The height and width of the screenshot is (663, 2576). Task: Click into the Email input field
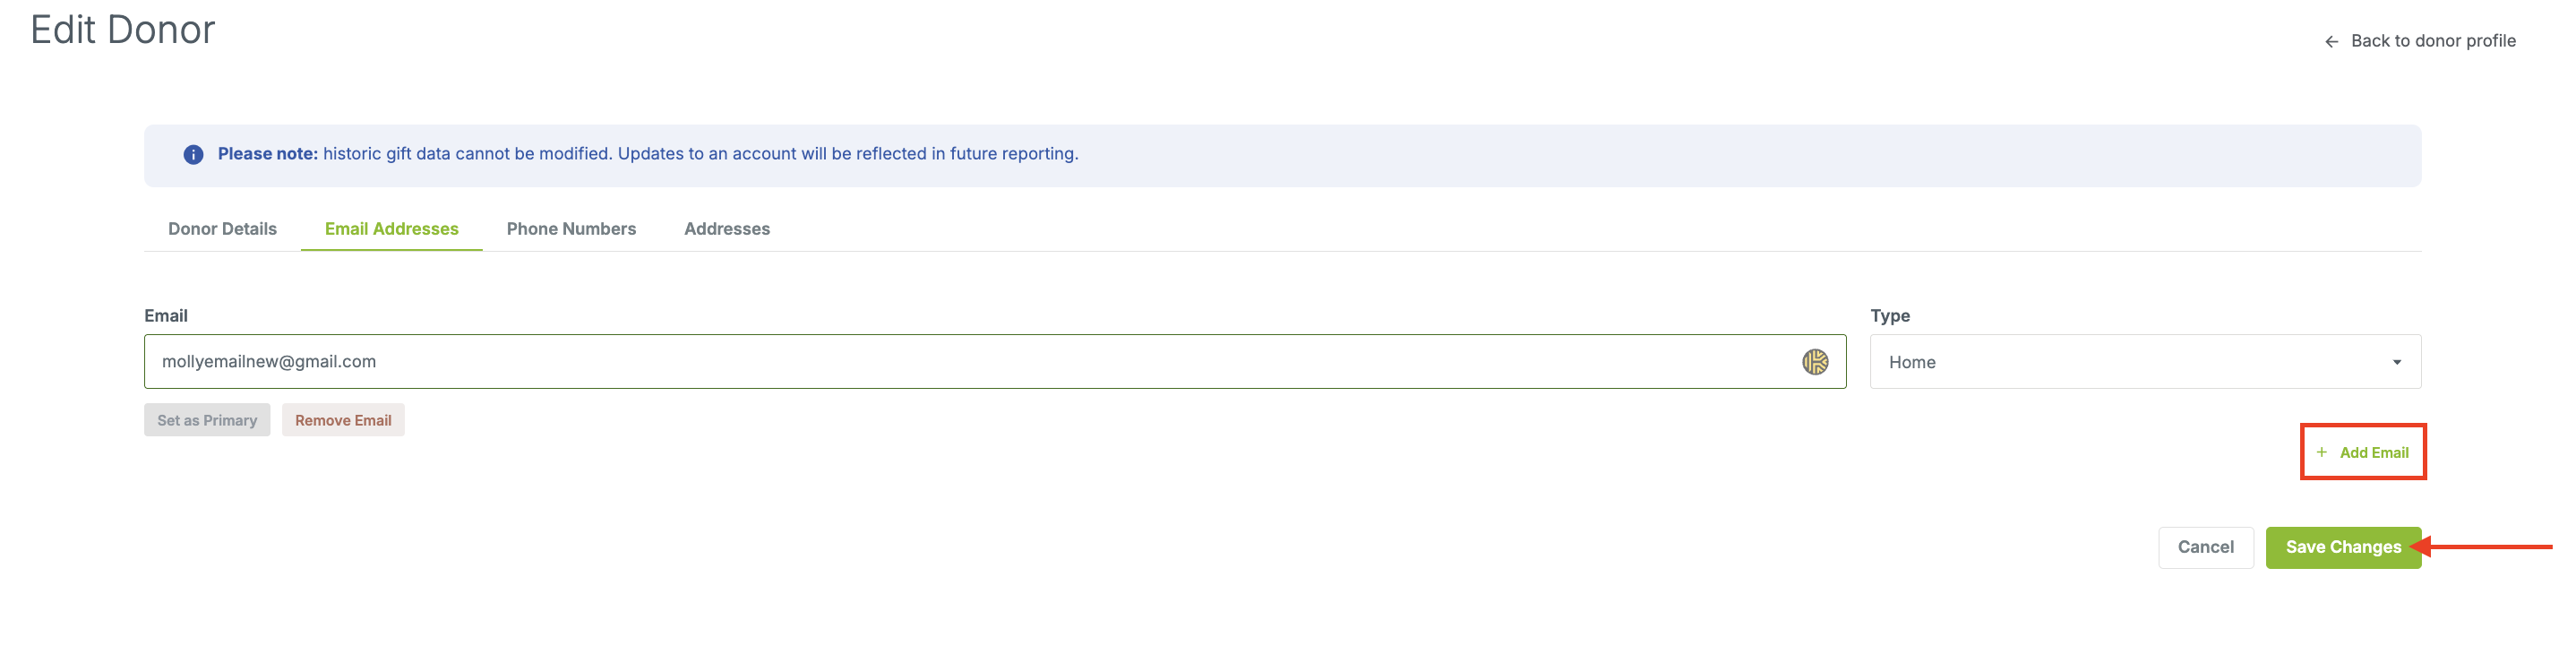coord(995,362)
